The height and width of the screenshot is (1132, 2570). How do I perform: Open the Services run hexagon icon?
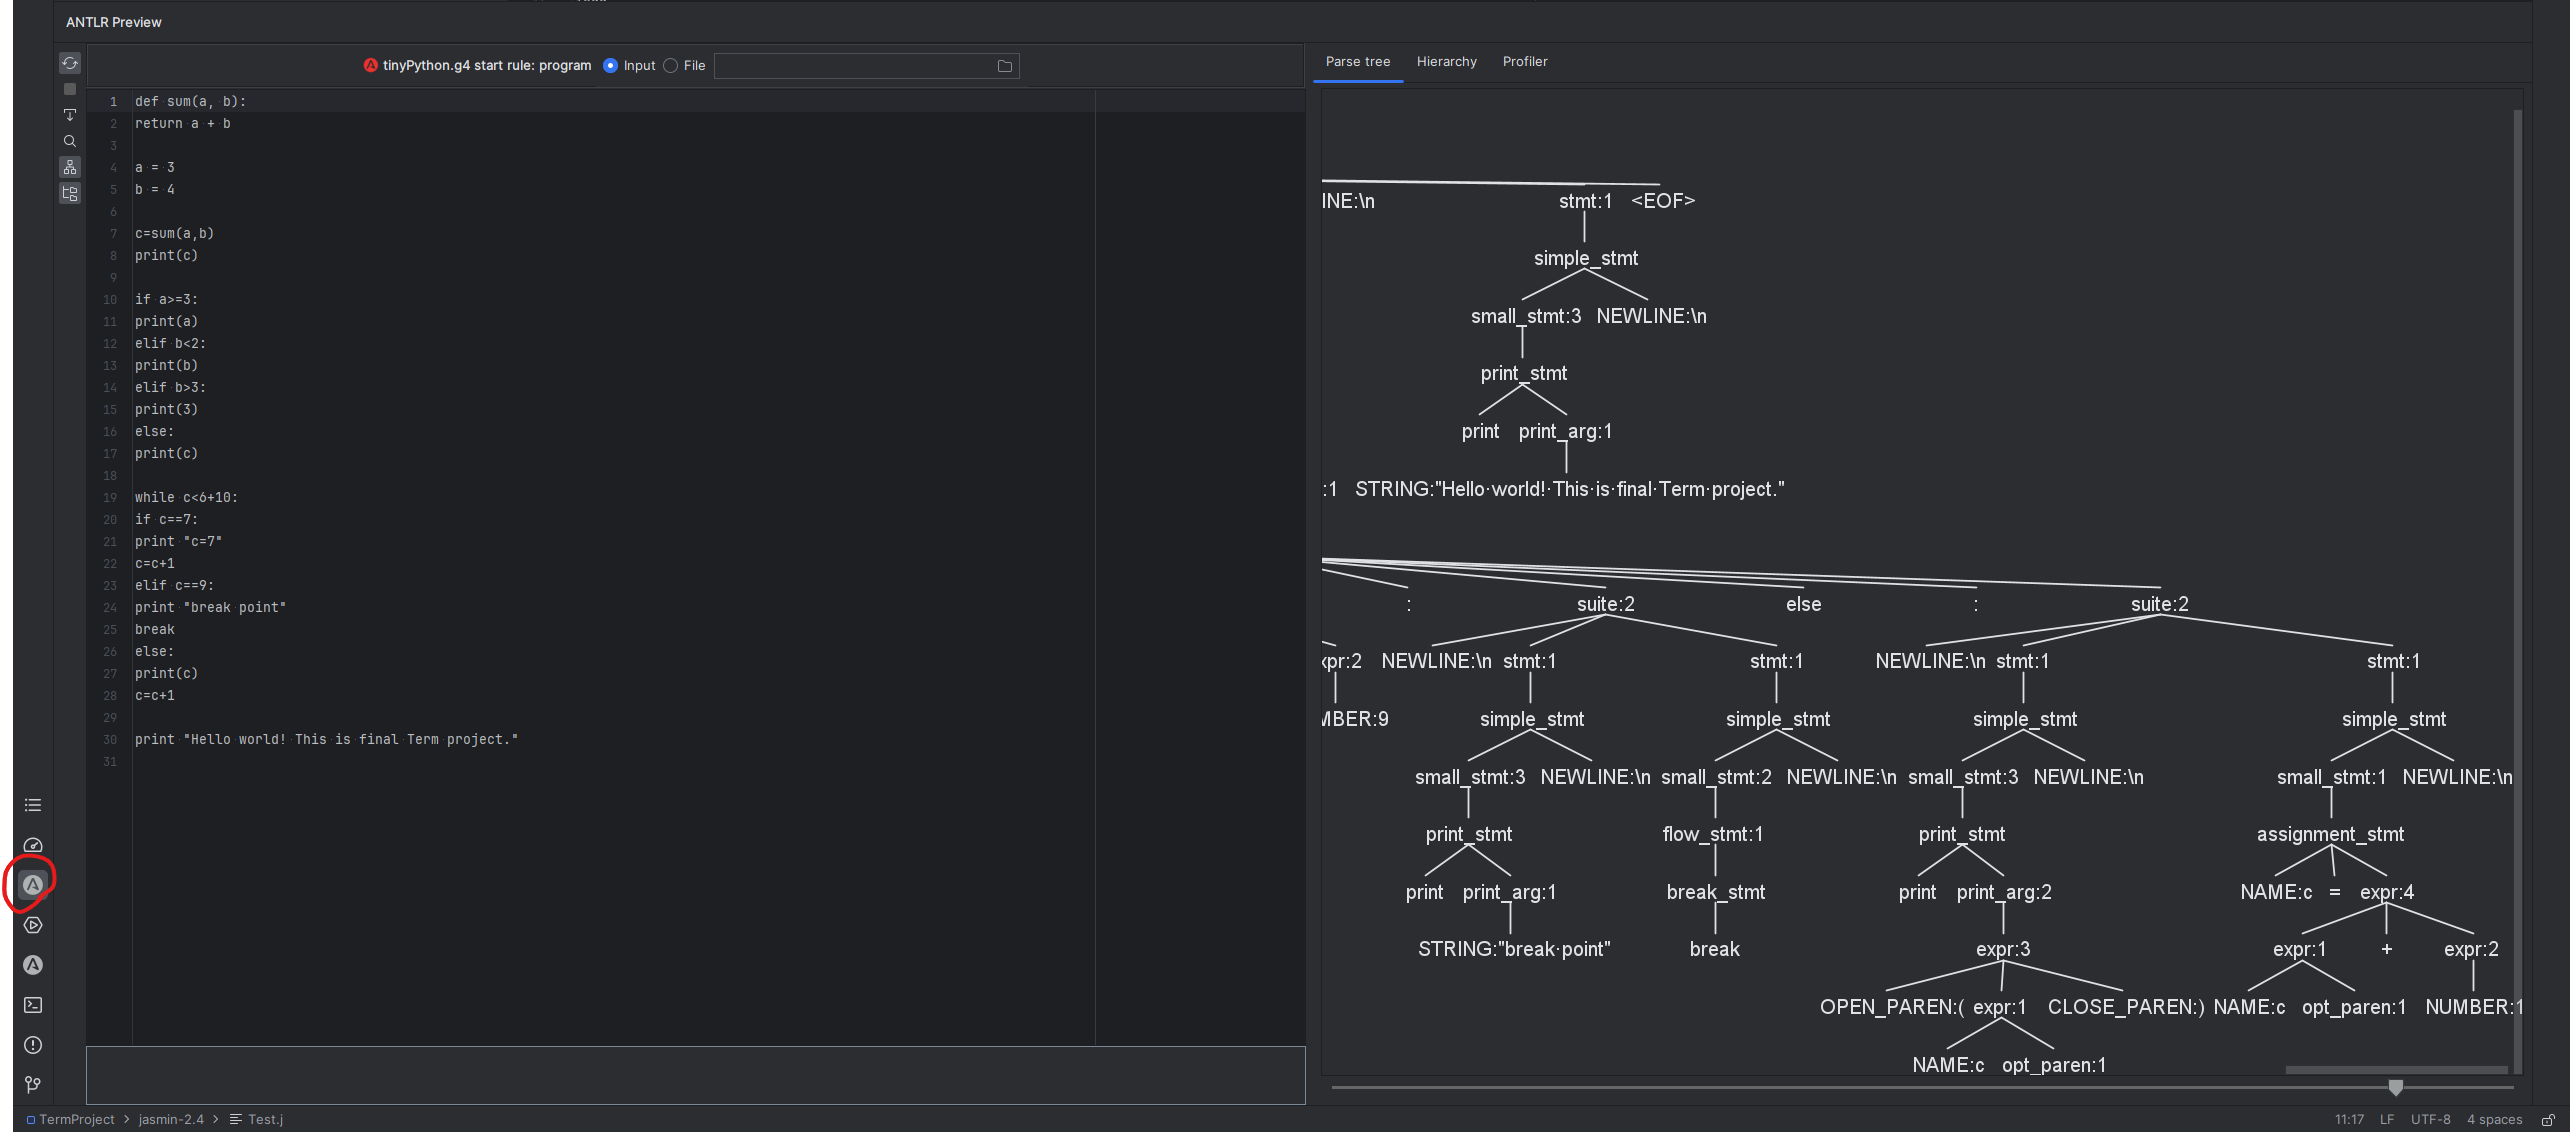click(33, 925)
